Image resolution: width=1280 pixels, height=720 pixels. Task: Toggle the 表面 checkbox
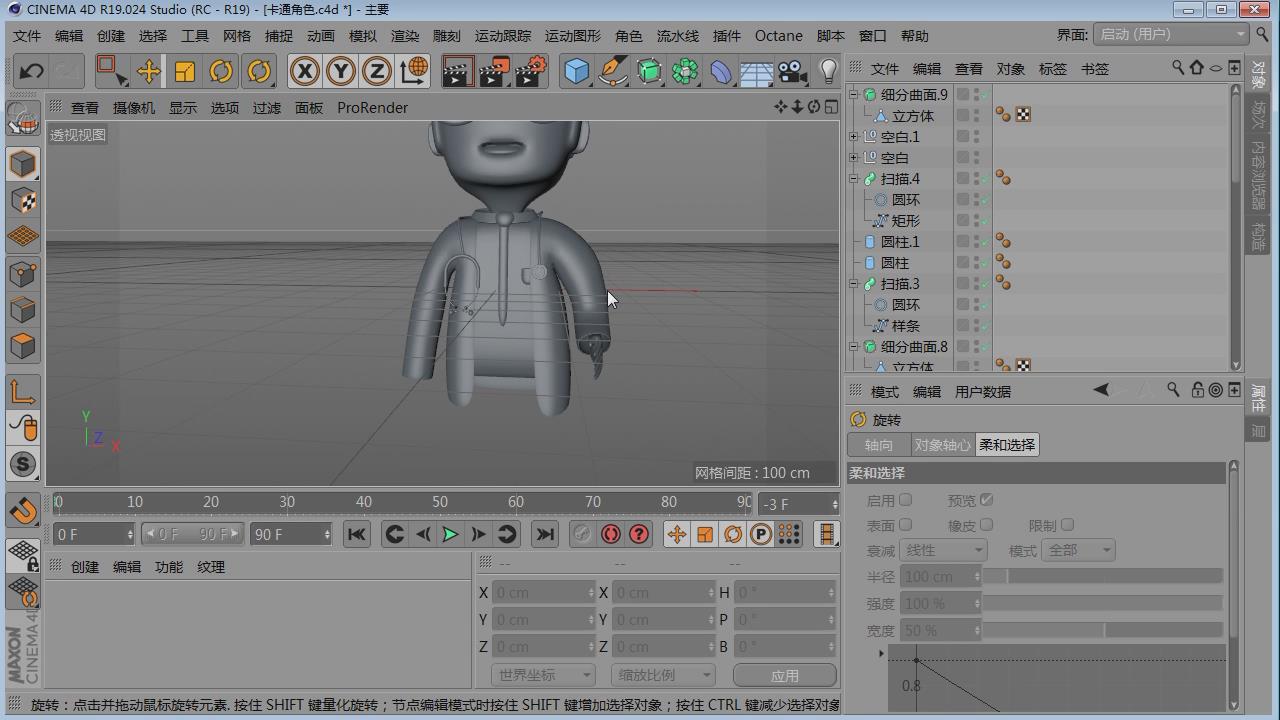click(x=905, y=525)
